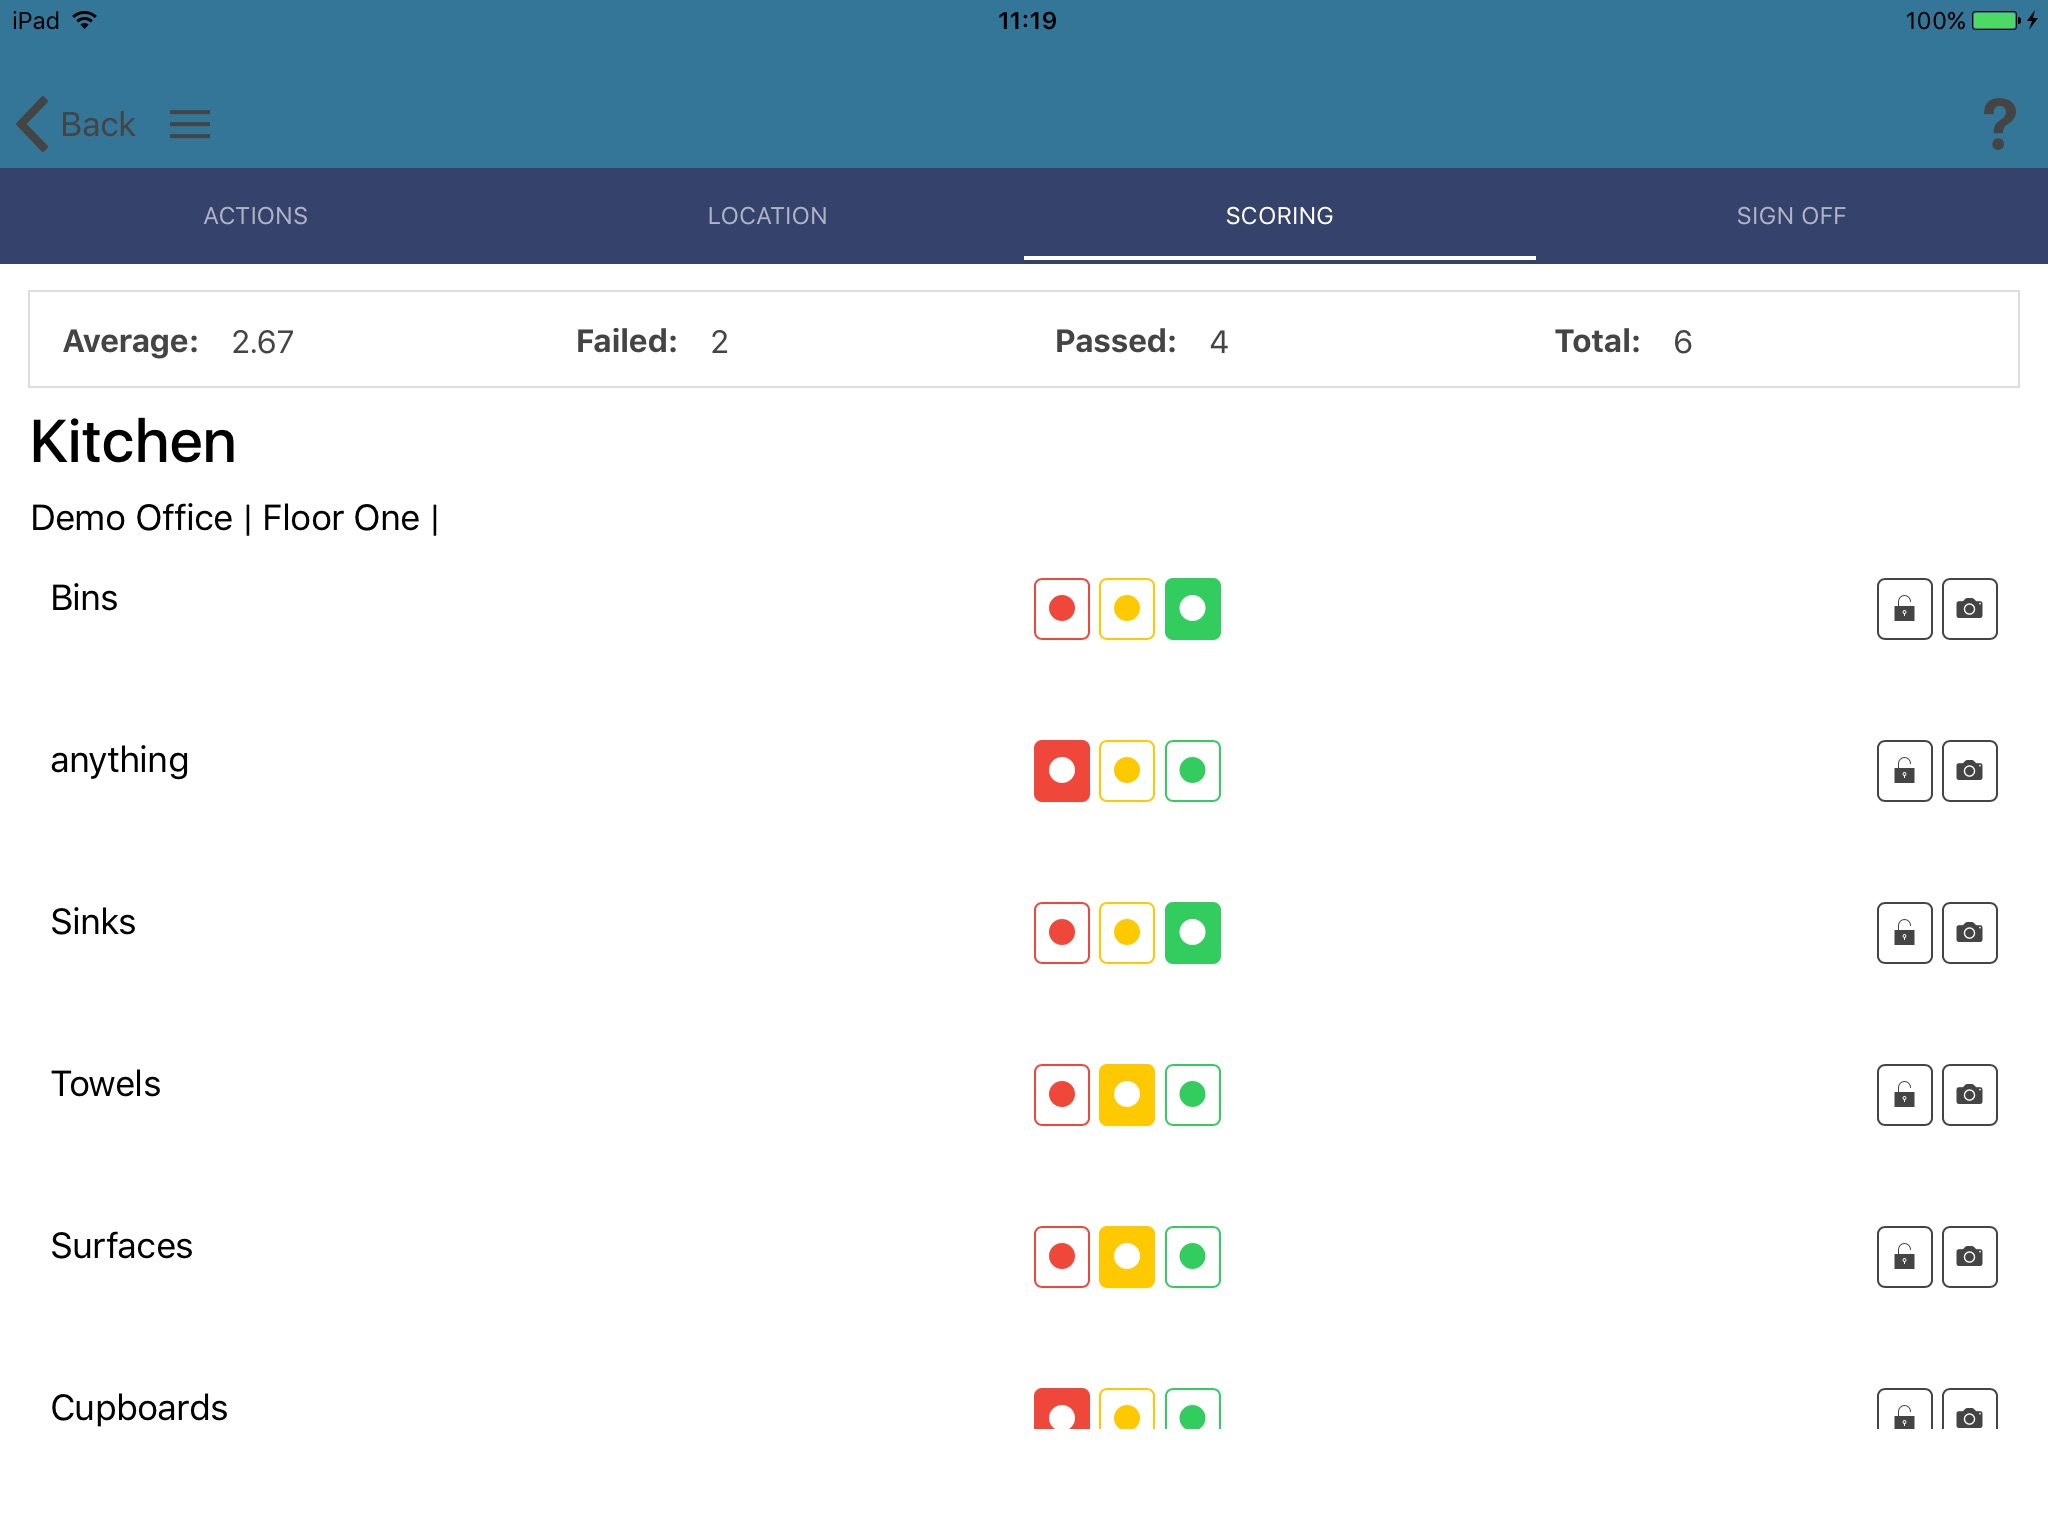Image resolution: width=2048 pixels, height=1536 pixels.
Task: Tap the Surfaces item label
Action: (121, 1246)
